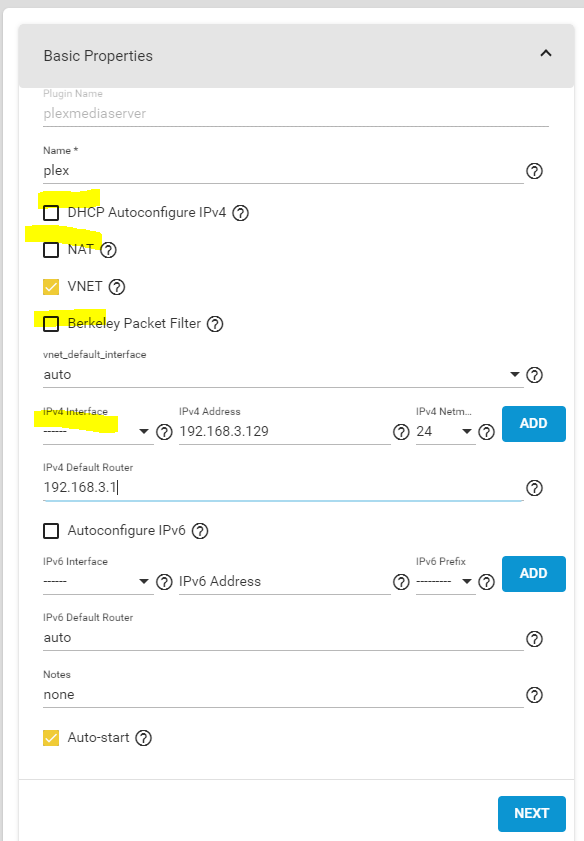Click help icon beside IPv4 Address field
The width and height of the screenshot is (584, 841).
tap(401, 432)
